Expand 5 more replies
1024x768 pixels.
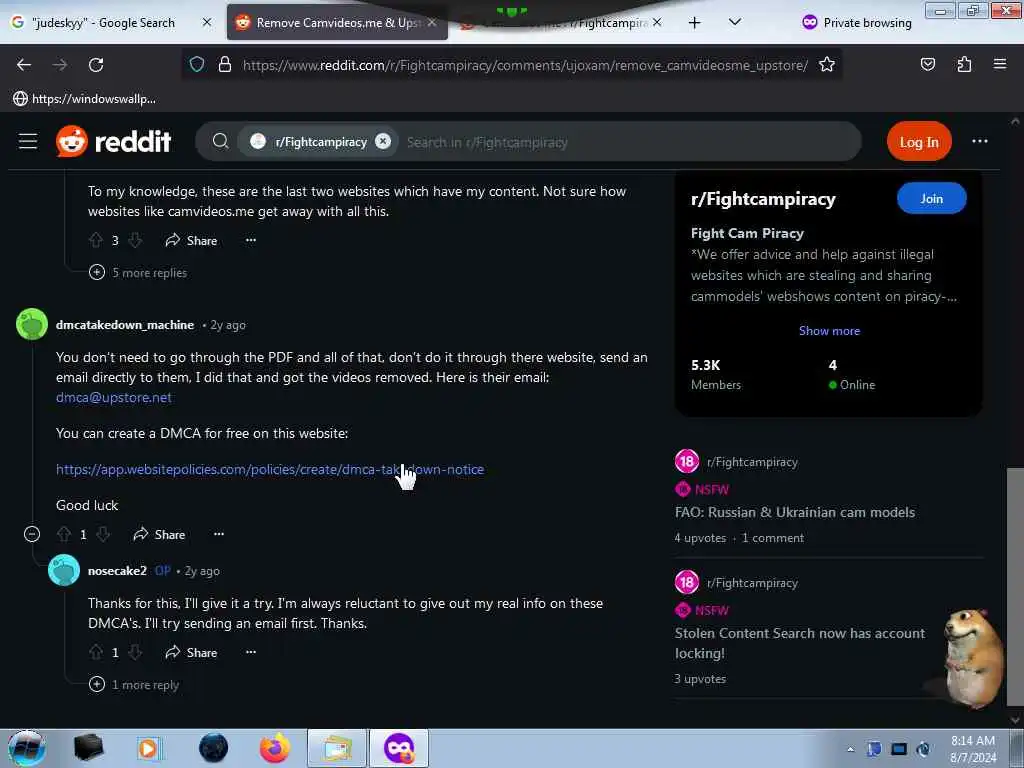point(138,272)
